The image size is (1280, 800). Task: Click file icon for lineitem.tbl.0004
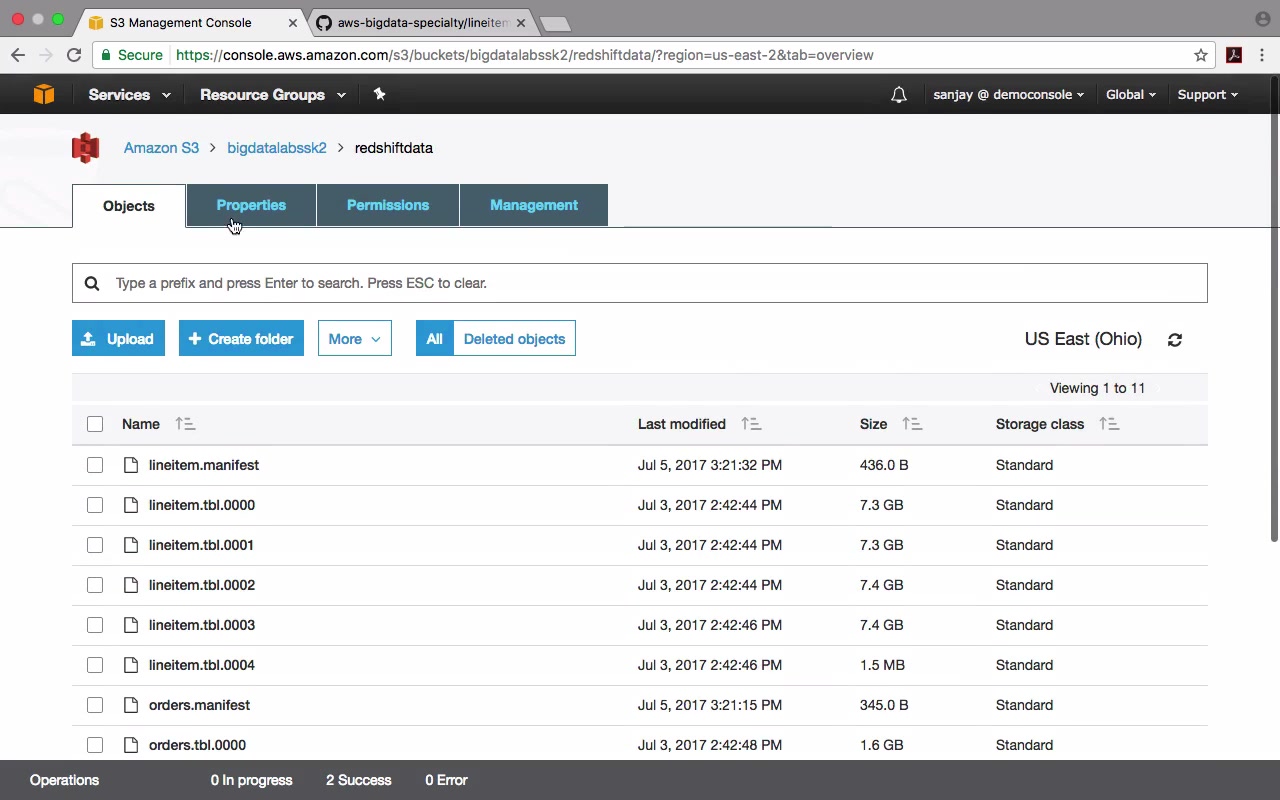click(131, 665)
